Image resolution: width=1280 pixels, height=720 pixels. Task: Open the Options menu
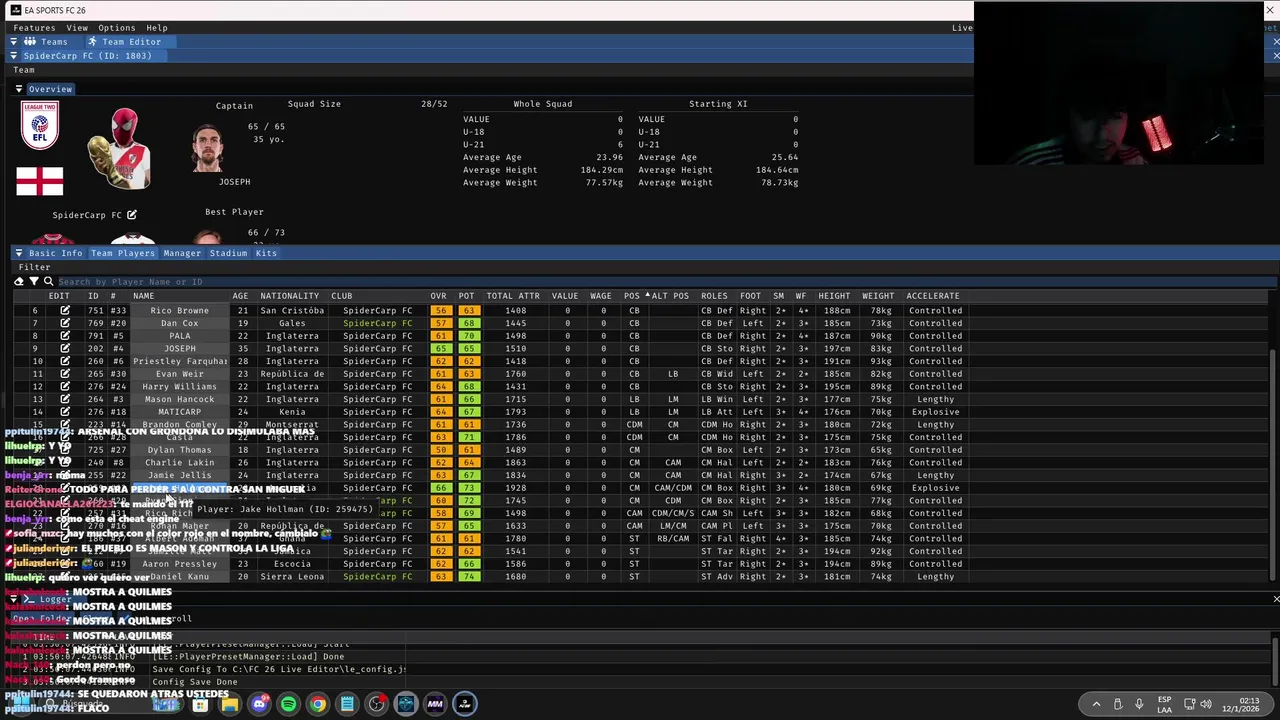pos(116,28)
